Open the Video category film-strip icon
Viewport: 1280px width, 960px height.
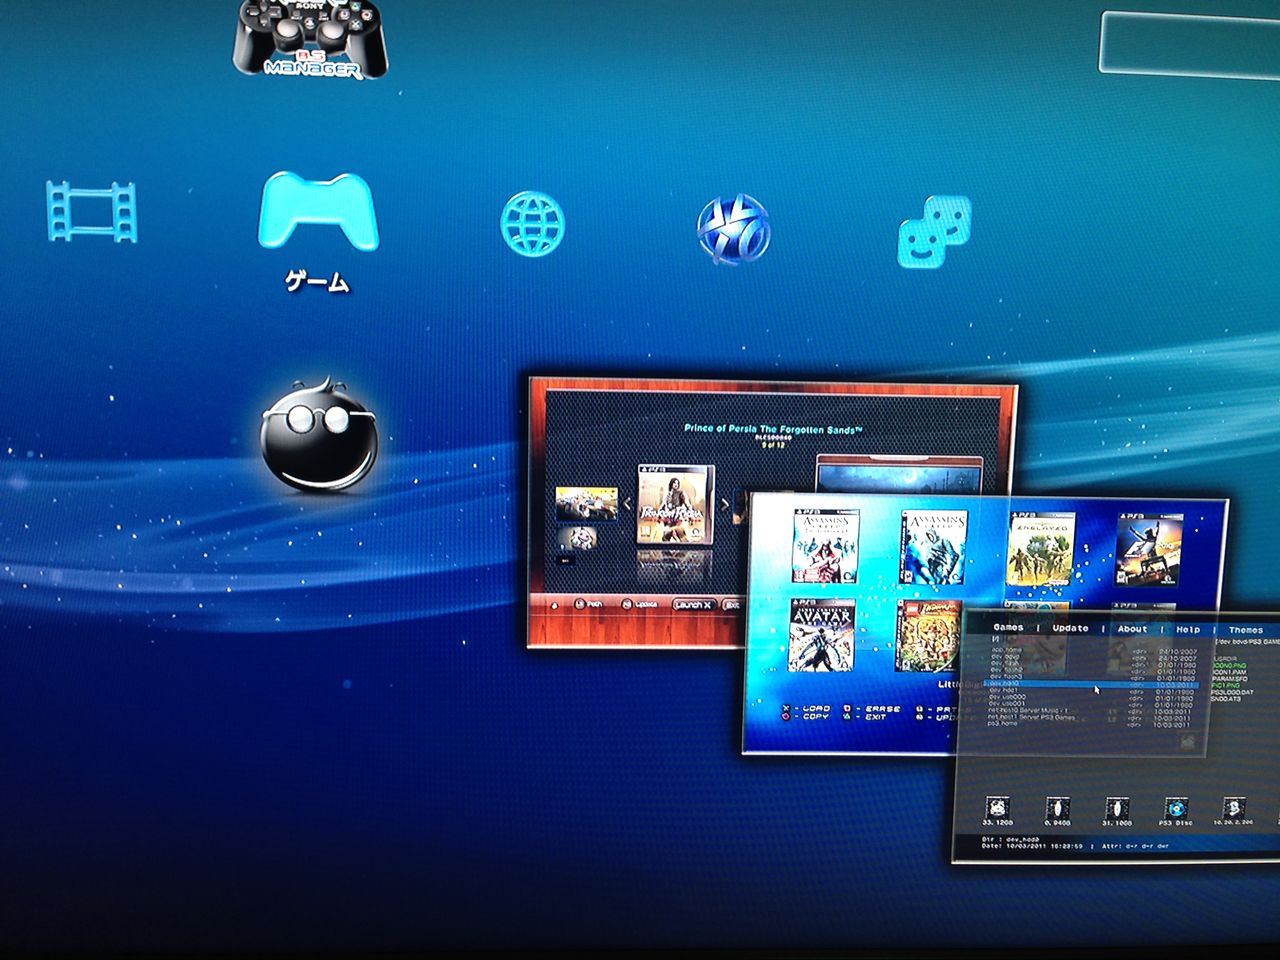pyautogui.click(x=92, y=212)
